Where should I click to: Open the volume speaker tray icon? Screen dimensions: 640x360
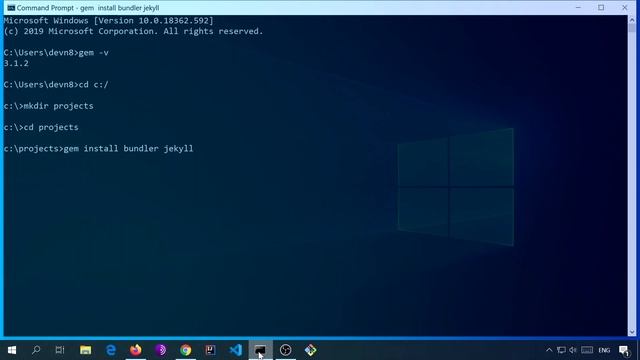coord(573,350)
